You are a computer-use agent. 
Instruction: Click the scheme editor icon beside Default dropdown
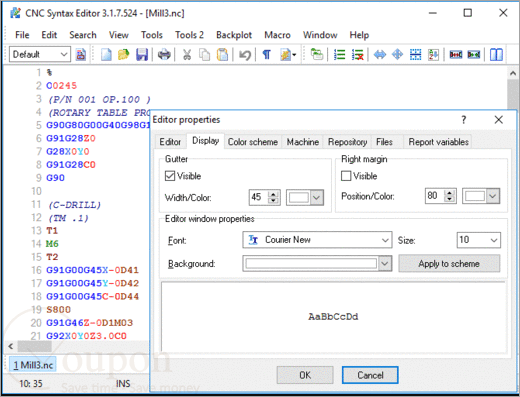pyautogui.click(x=81, y=54)
